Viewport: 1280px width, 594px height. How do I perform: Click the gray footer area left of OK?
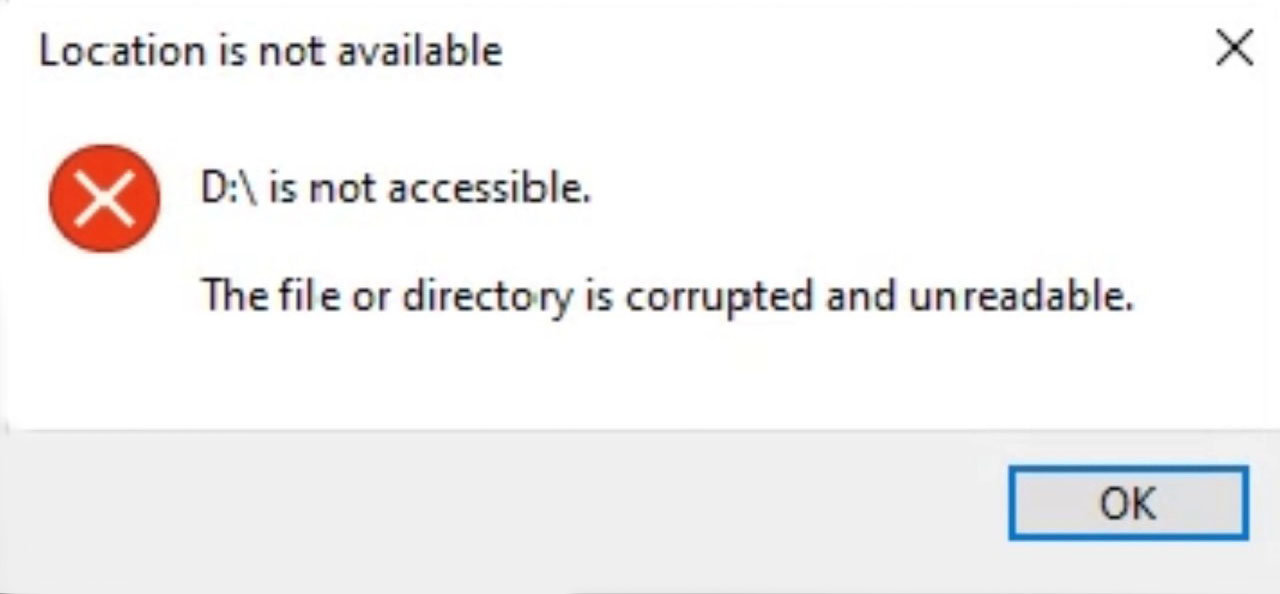(500, 510)
